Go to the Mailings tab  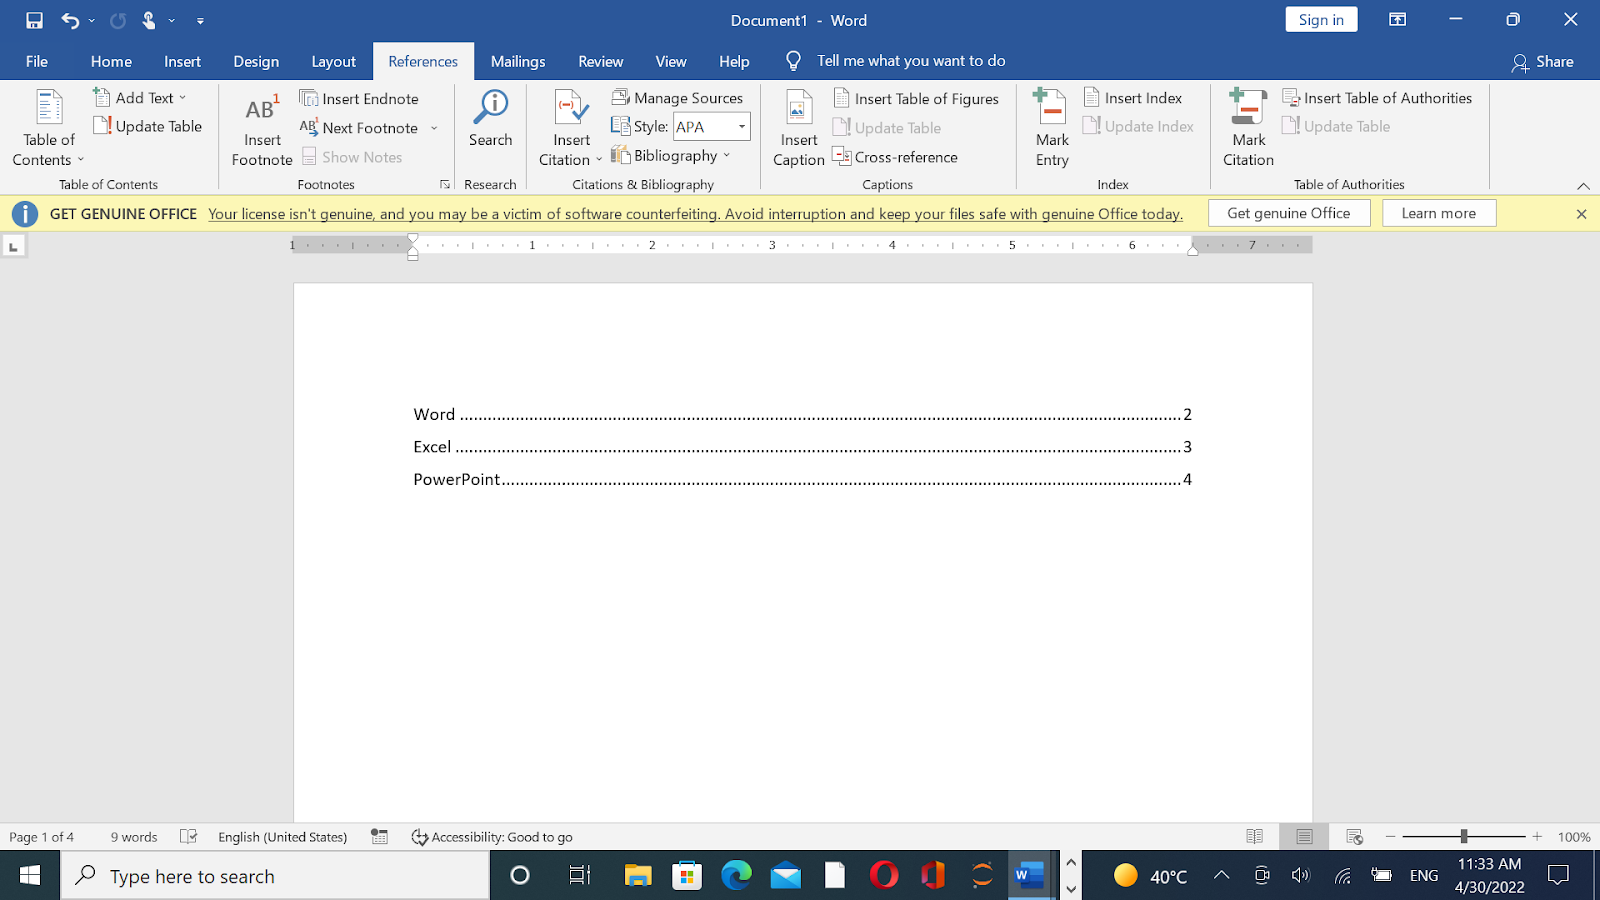(x=518, y=61)
